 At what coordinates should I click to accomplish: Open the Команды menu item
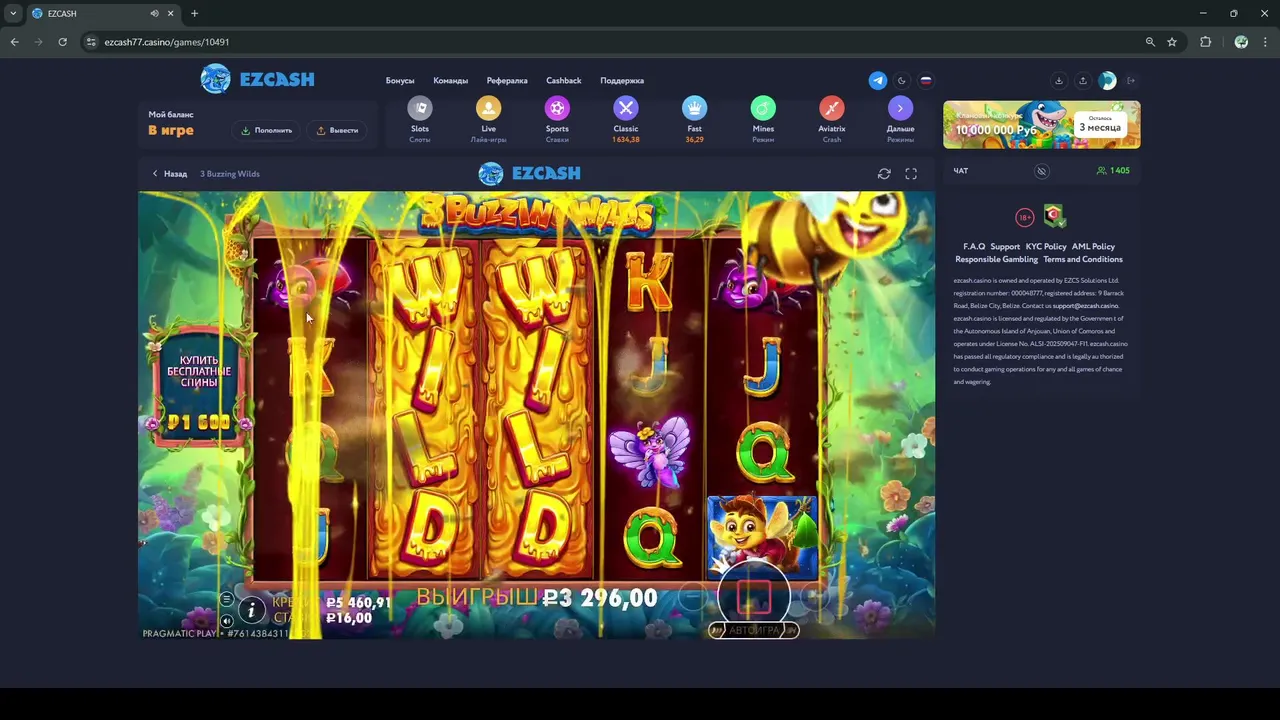click(450, 81)
